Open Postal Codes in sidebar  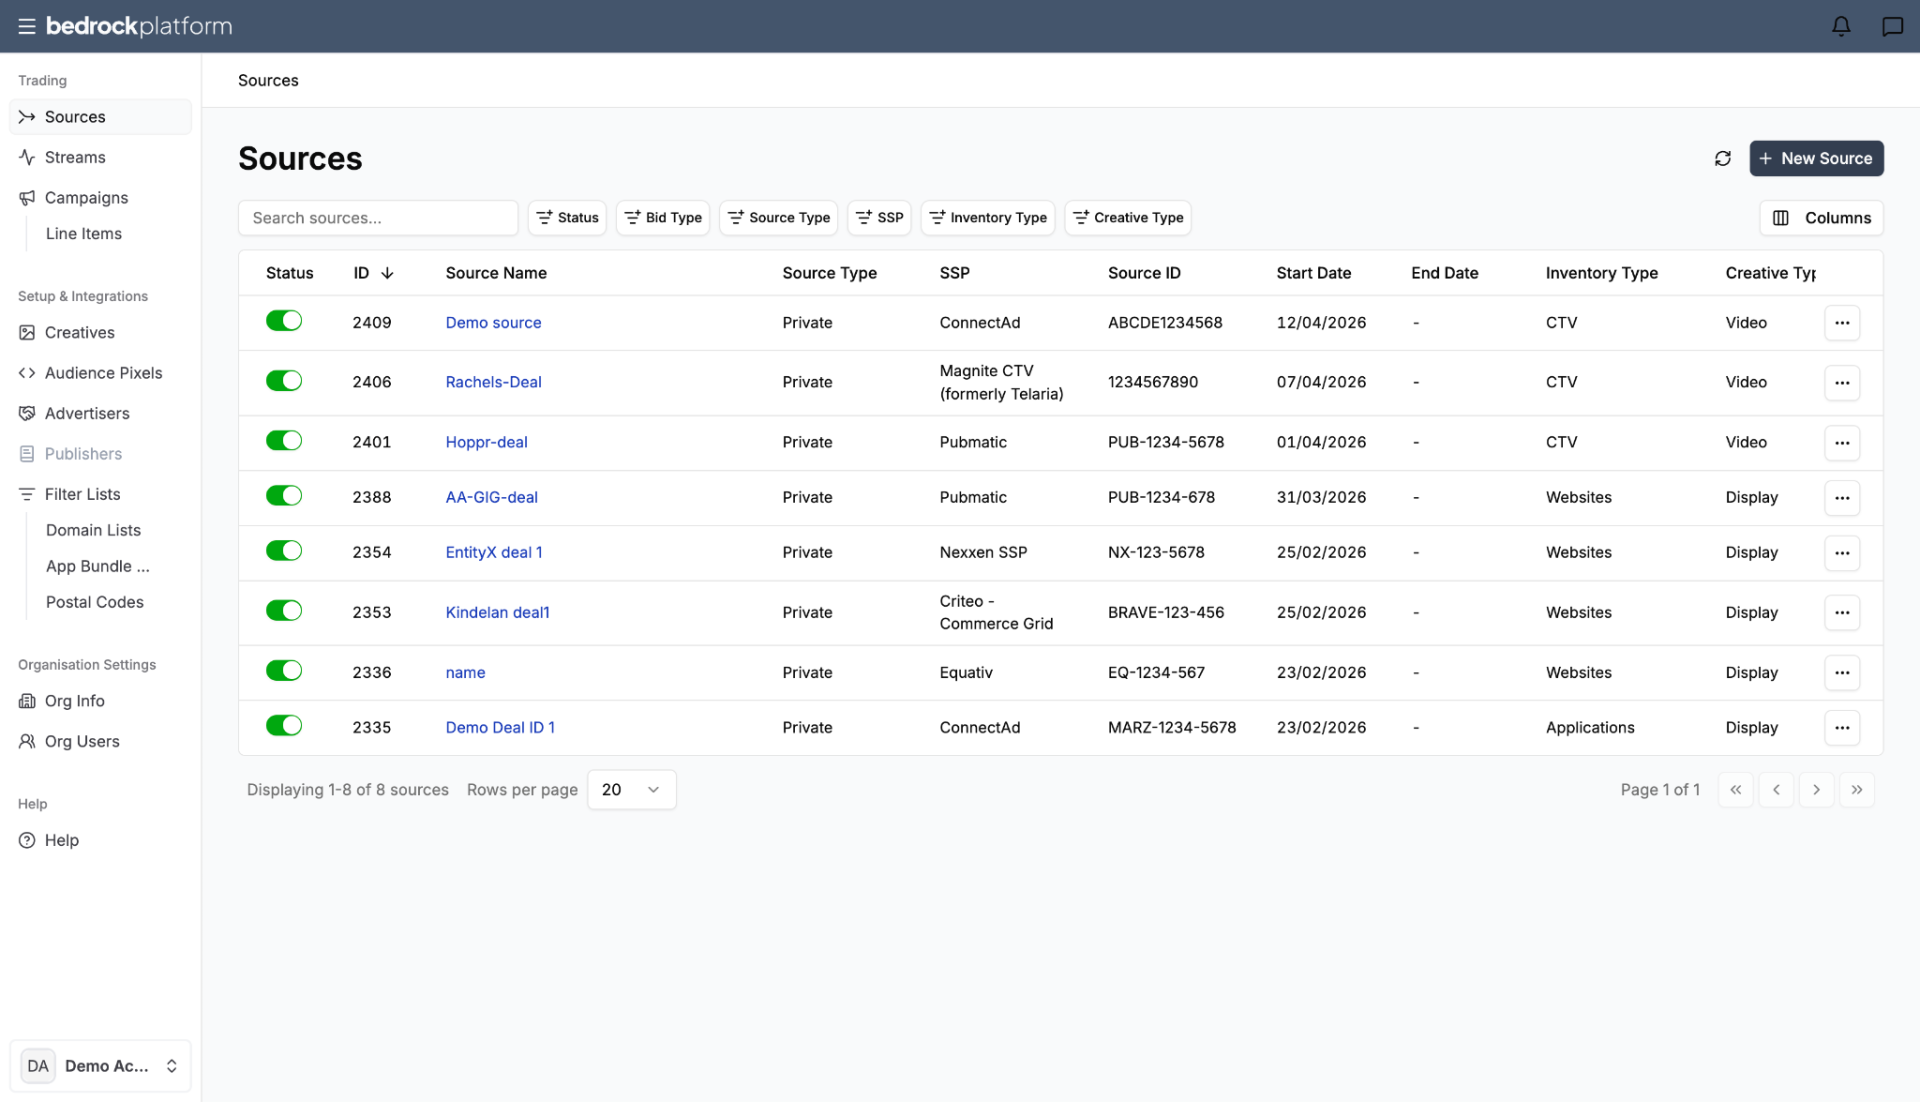95,602
